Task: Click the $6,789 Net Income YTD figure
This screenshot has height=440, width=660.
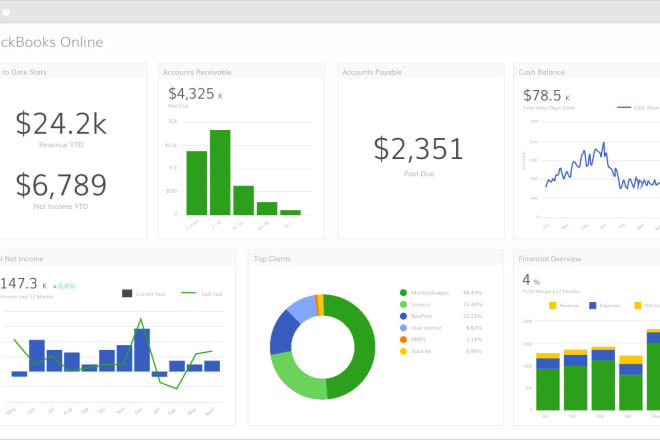Action: coord(61,185)
